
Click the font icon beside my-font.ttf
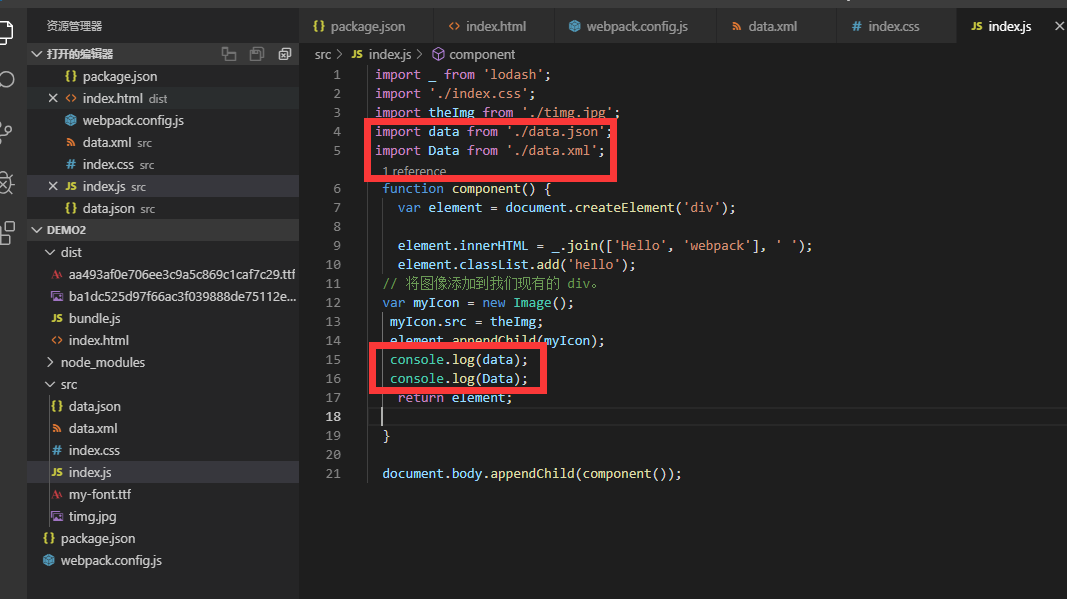[x=57, y=494]
